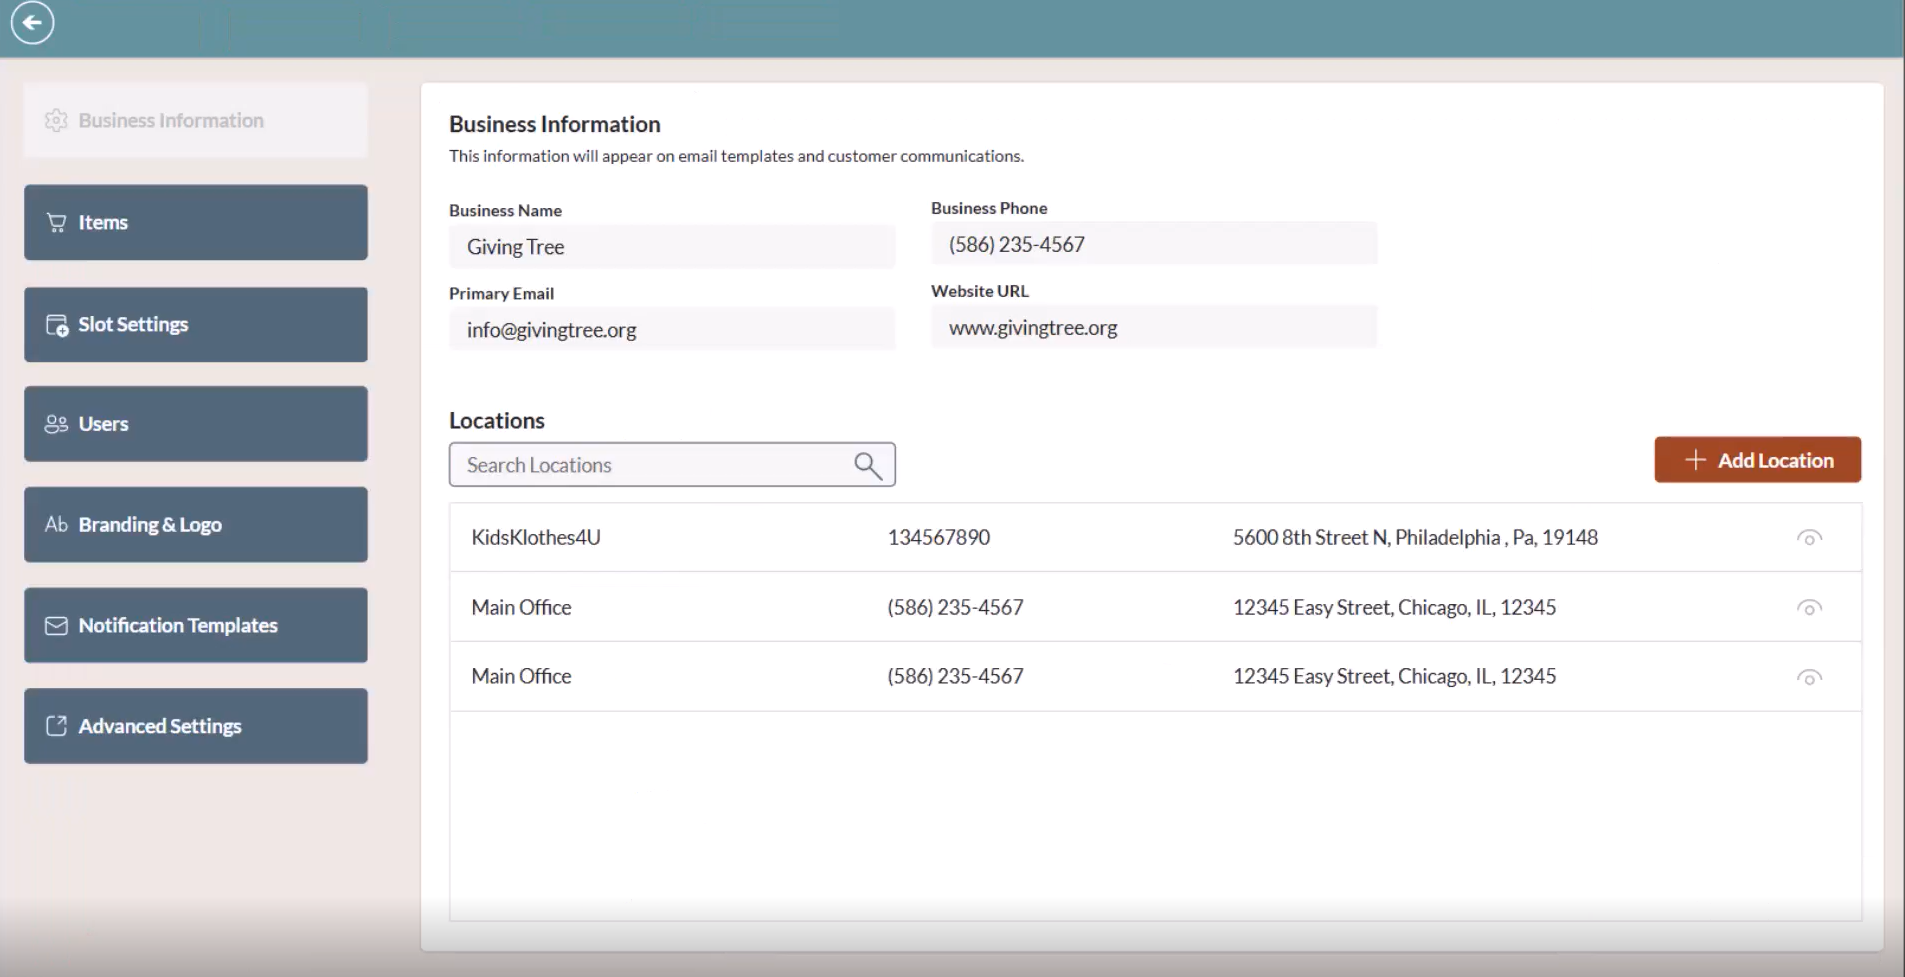Click the back arrow icon in header
This screenshot has width=1905, height=977.
(x=32, y=22)
